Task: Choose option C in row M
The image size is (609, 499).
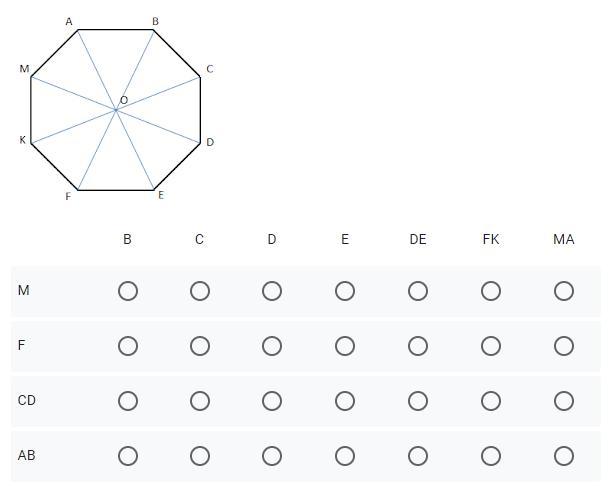Action: pyautogui.click(x=200, y=291)
